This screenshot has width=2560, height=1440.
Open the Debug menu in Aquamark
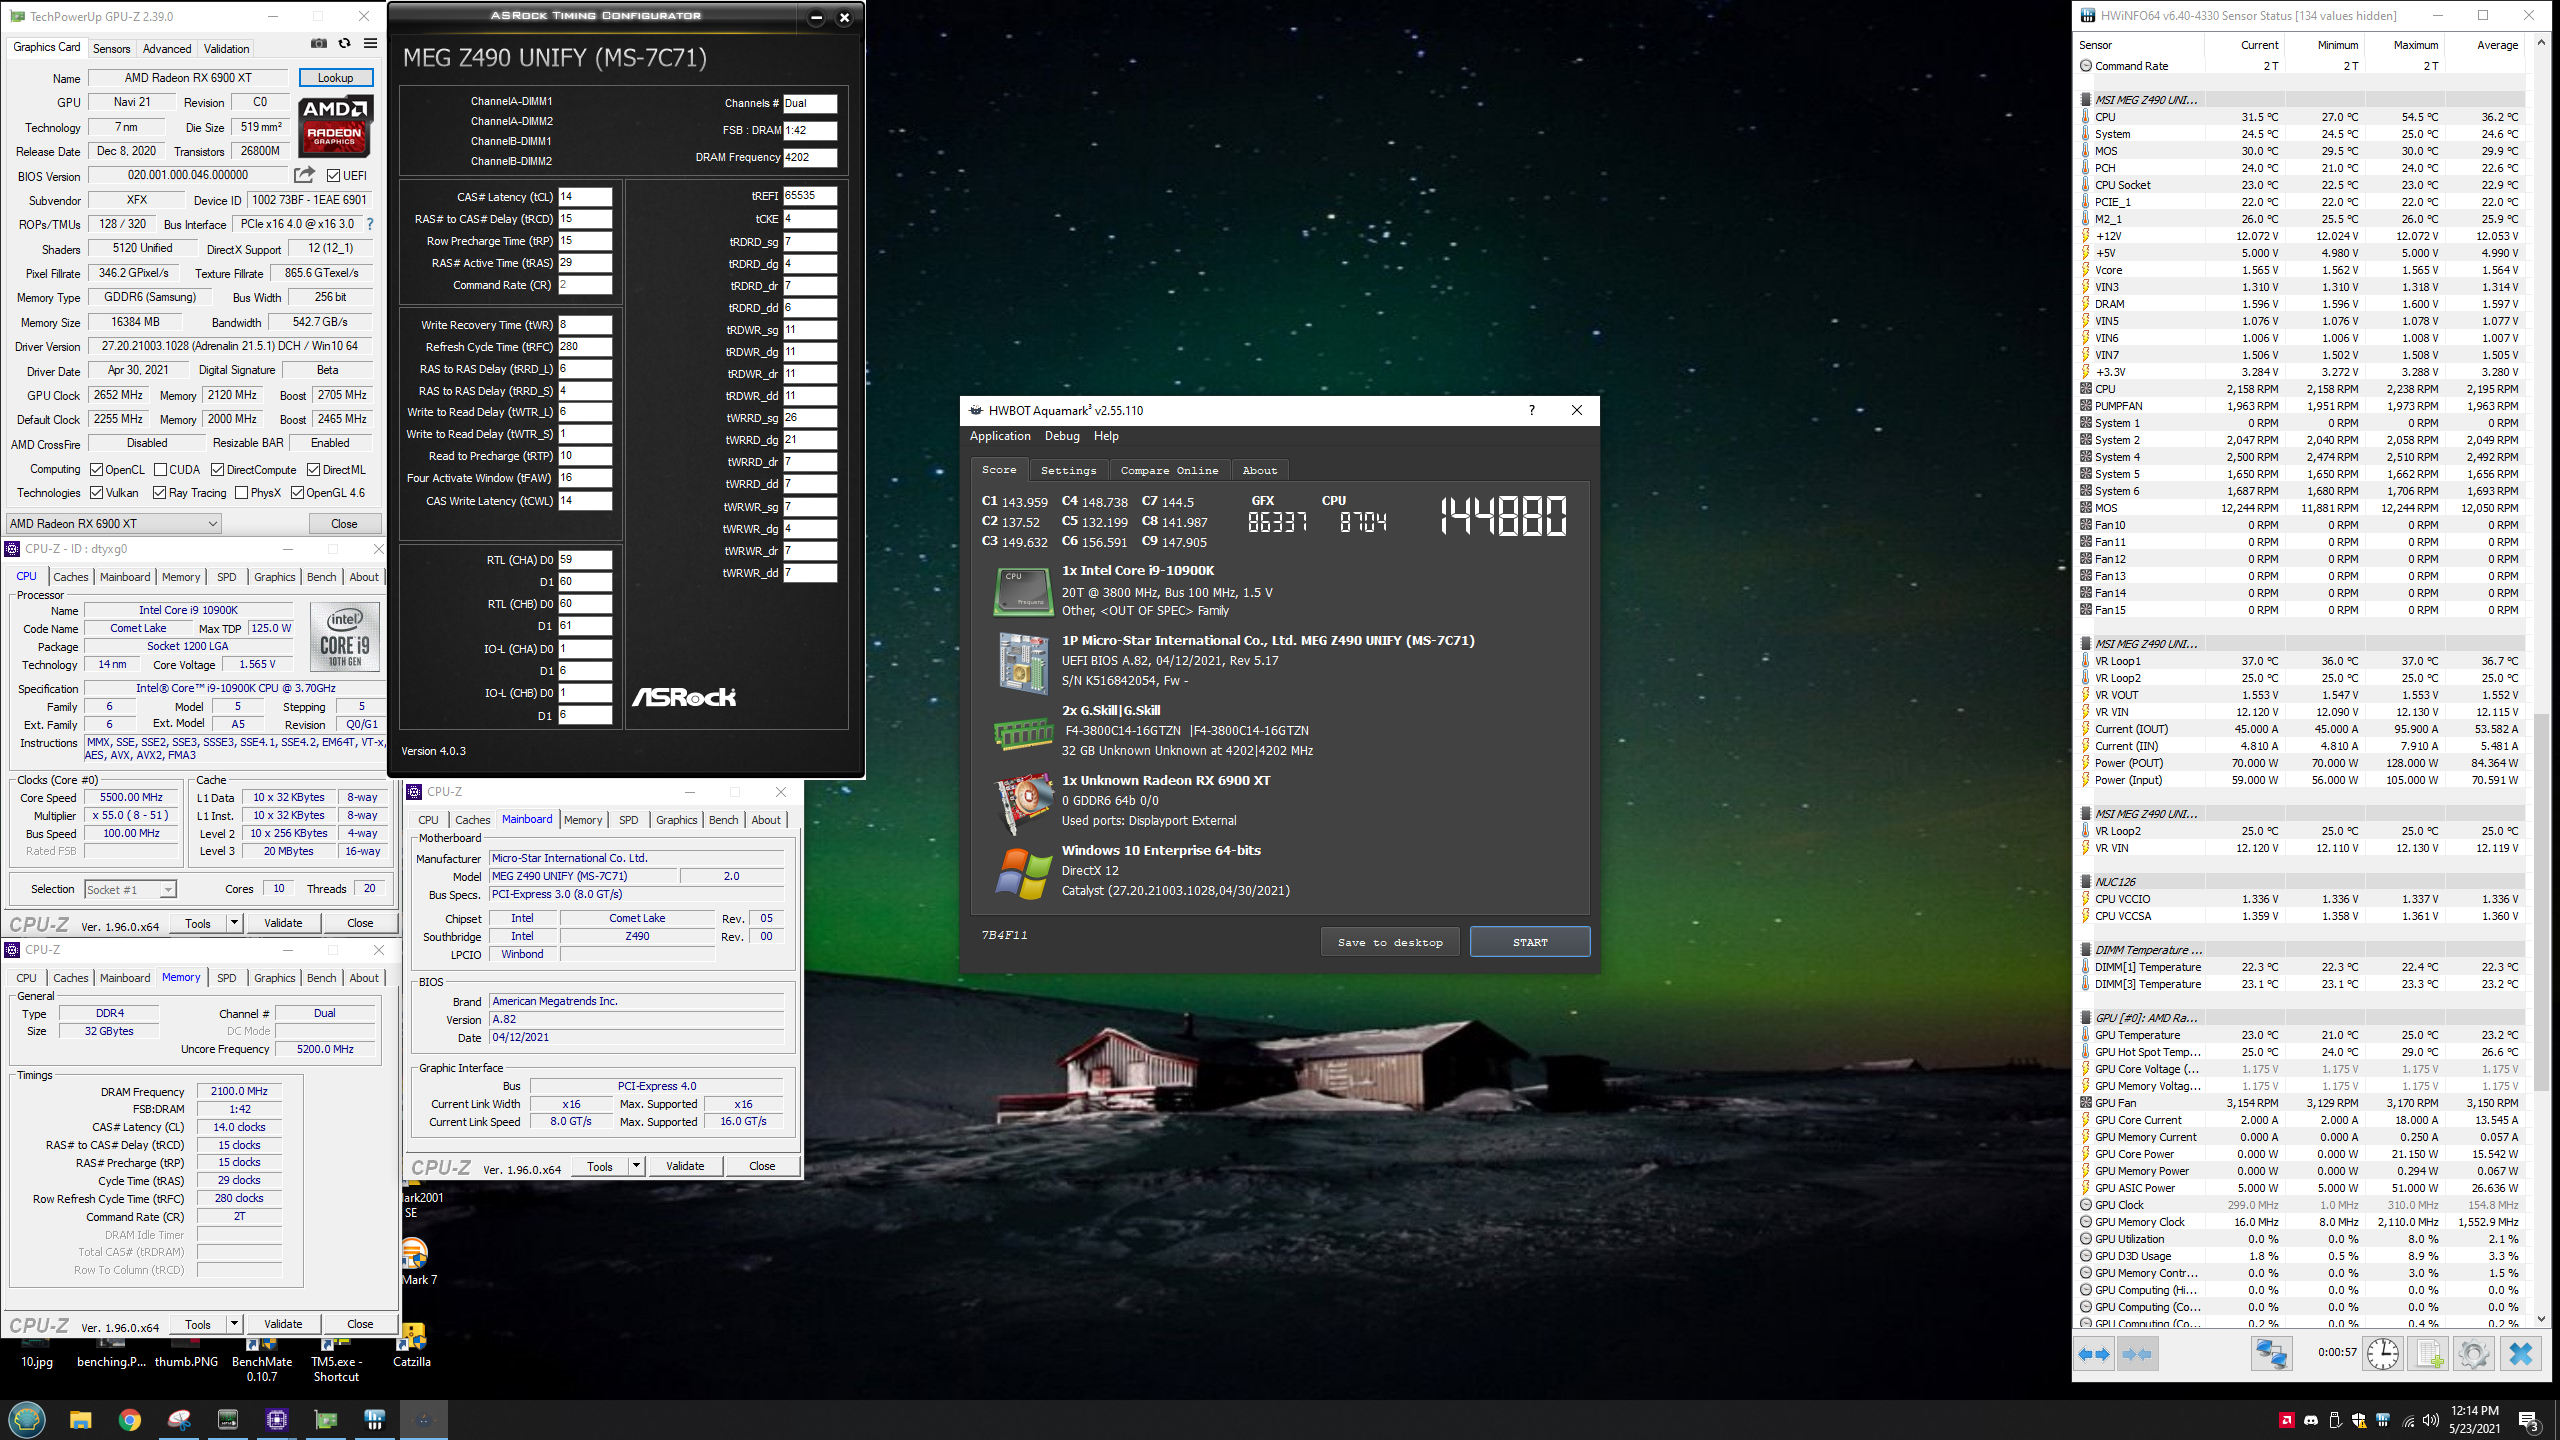1062,436
